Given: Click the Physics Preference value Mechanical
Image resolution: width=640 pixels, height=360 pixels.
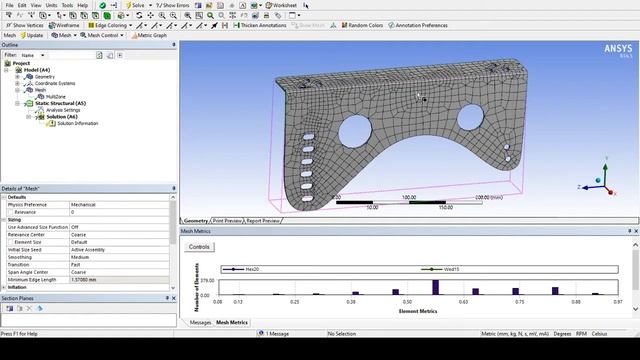Looking at the screenshot, I should [119, 205].
